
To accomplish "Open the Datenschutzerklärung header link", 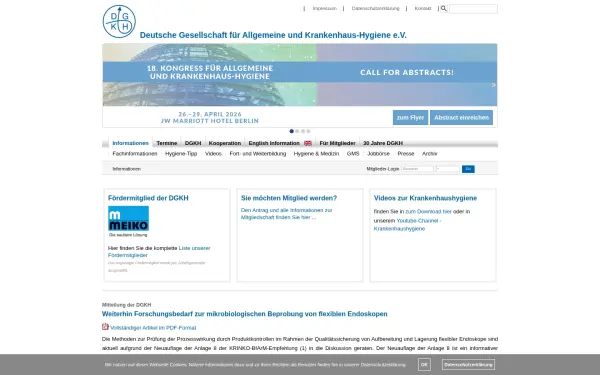I will [375, 8].
